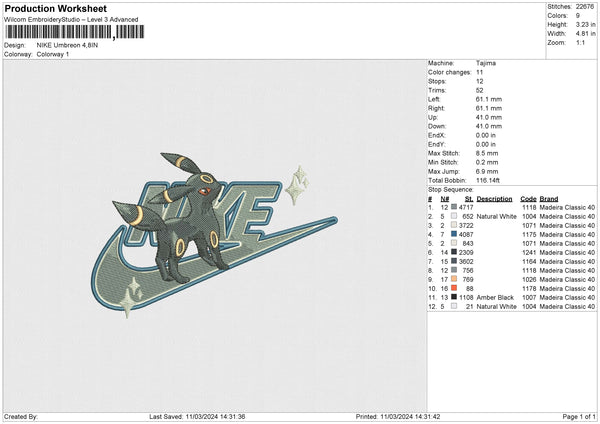The image size is (600, 424).
Task: Click the Nike Umbreon embroidery design preview
Action: pyautogui.click(x=214, y=235)
